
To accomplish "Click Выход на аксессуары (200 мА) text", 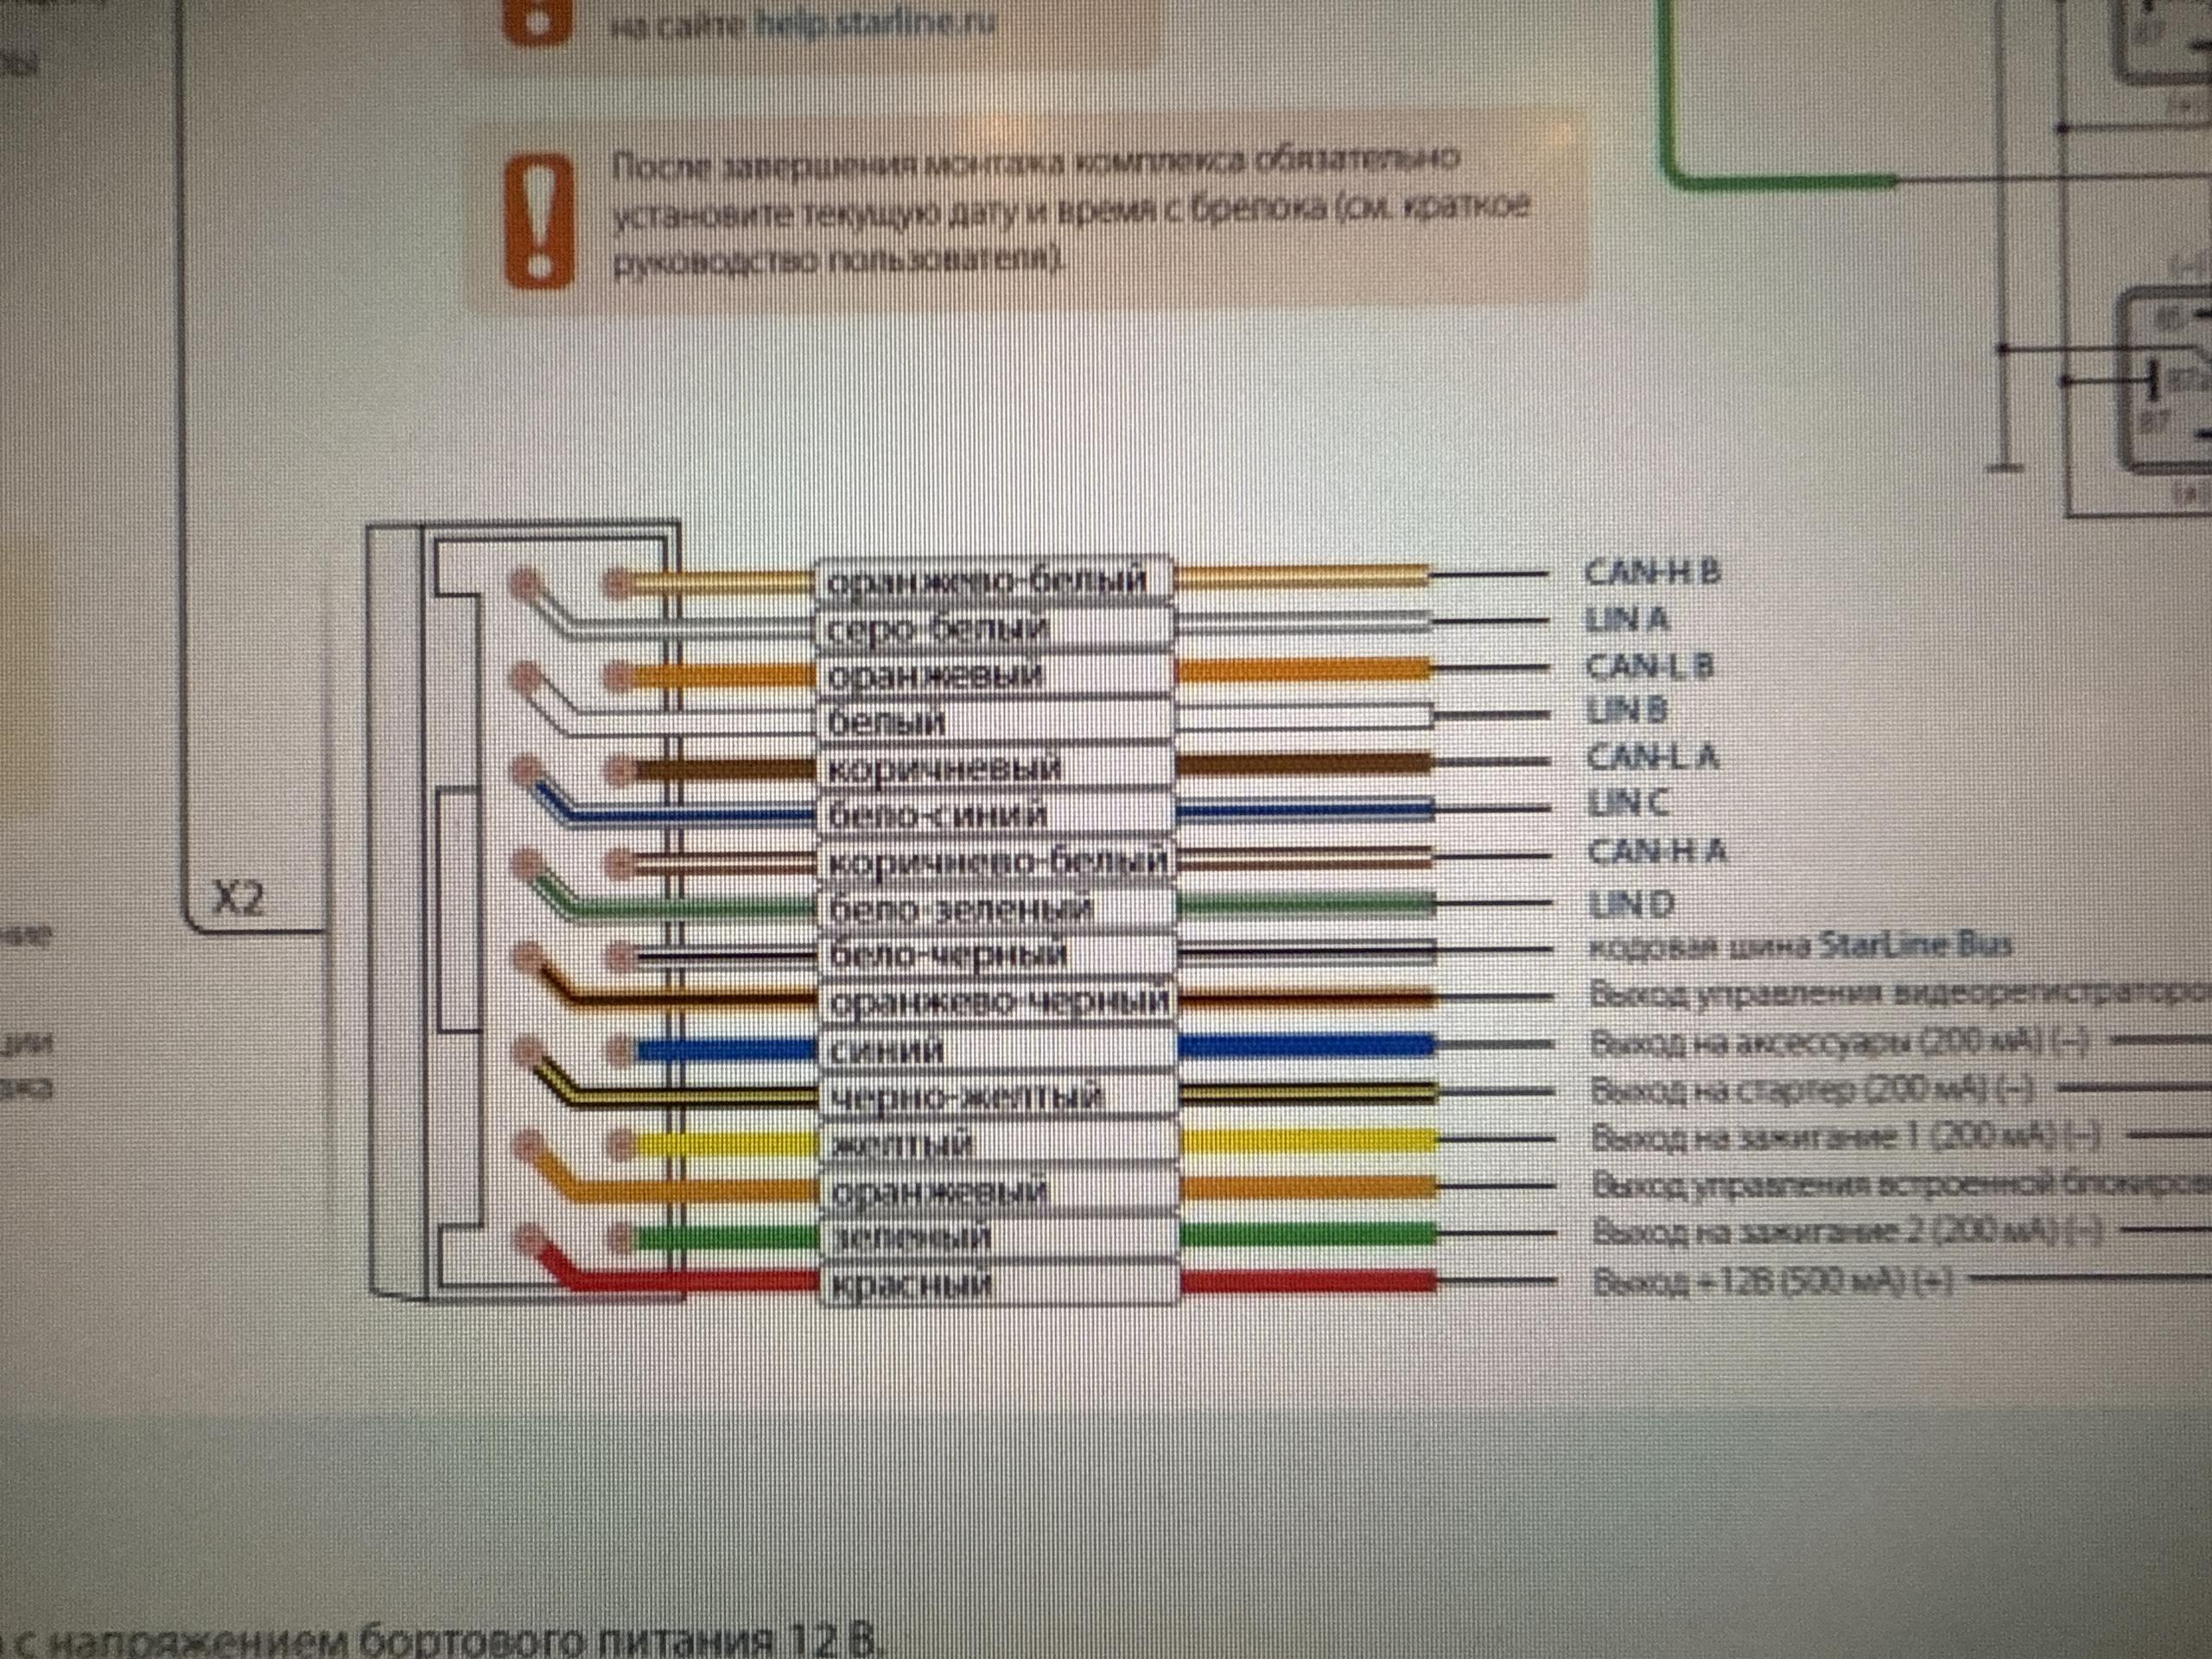I will [x=1840, y=1042].
